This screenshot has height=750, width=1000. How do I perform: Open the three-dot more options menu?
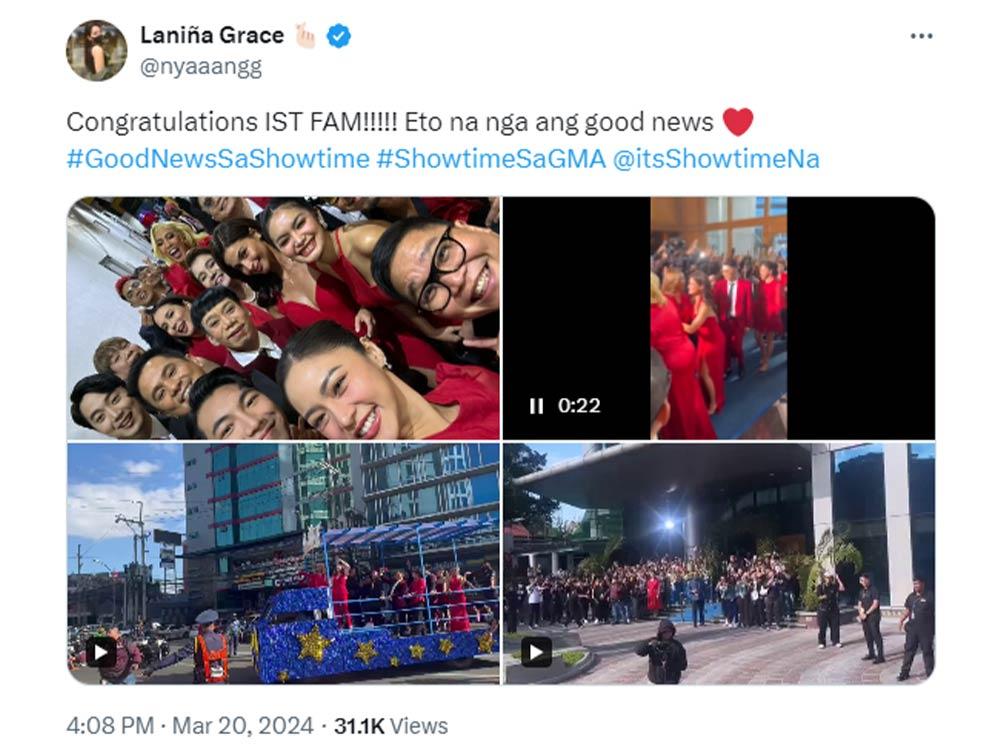921,36
